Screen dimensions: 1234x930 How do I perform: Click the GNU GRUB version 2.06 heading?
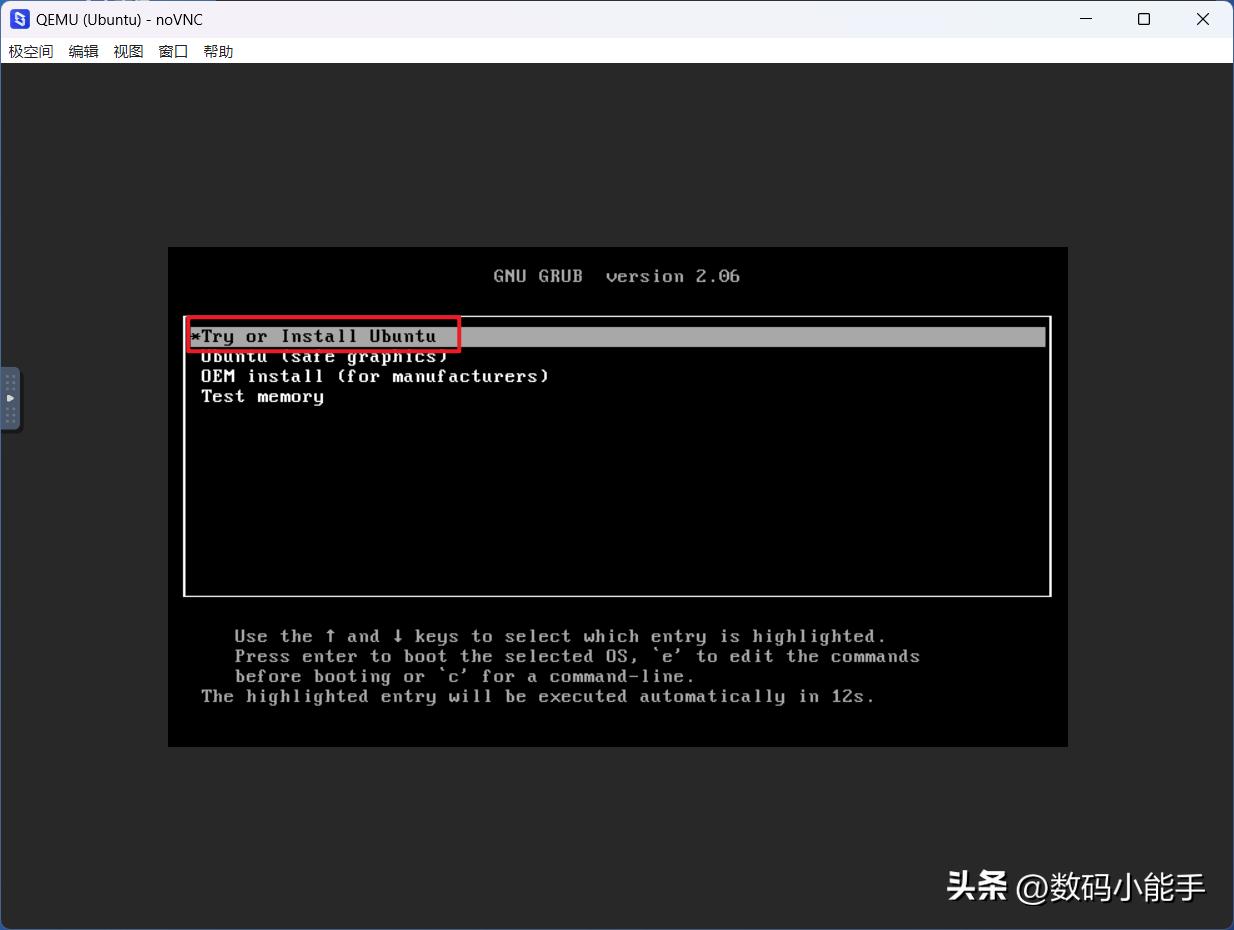pos(617,276)
